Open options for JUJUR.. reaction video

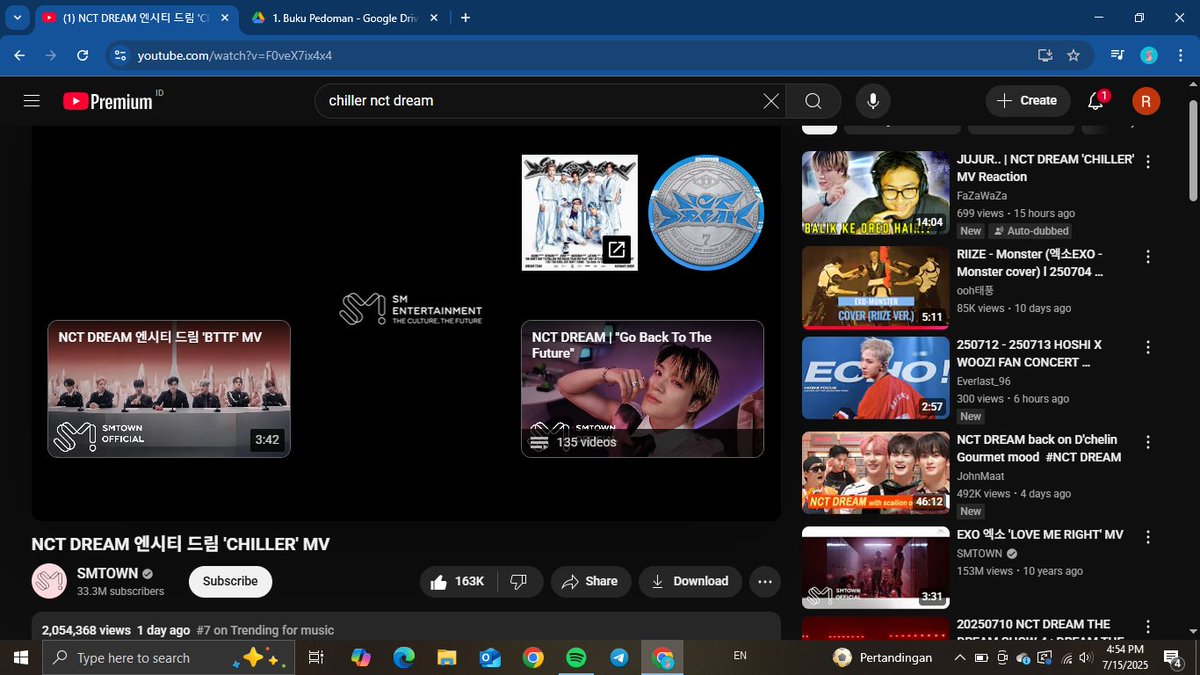click(x=1148, y=161)
